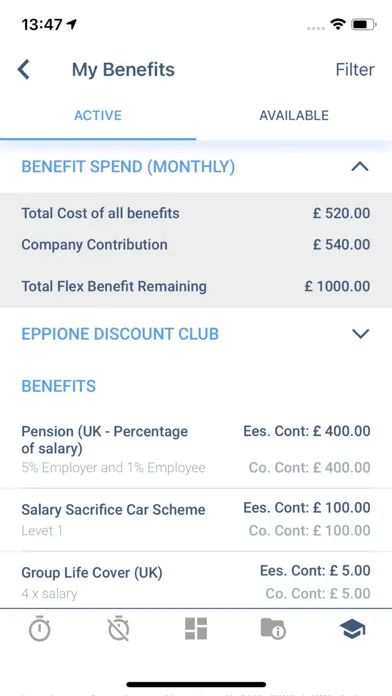Tap the location arrow in status bar
Image resolution: width=392 pixels, height=696 pixels.
tap(71, 24)
